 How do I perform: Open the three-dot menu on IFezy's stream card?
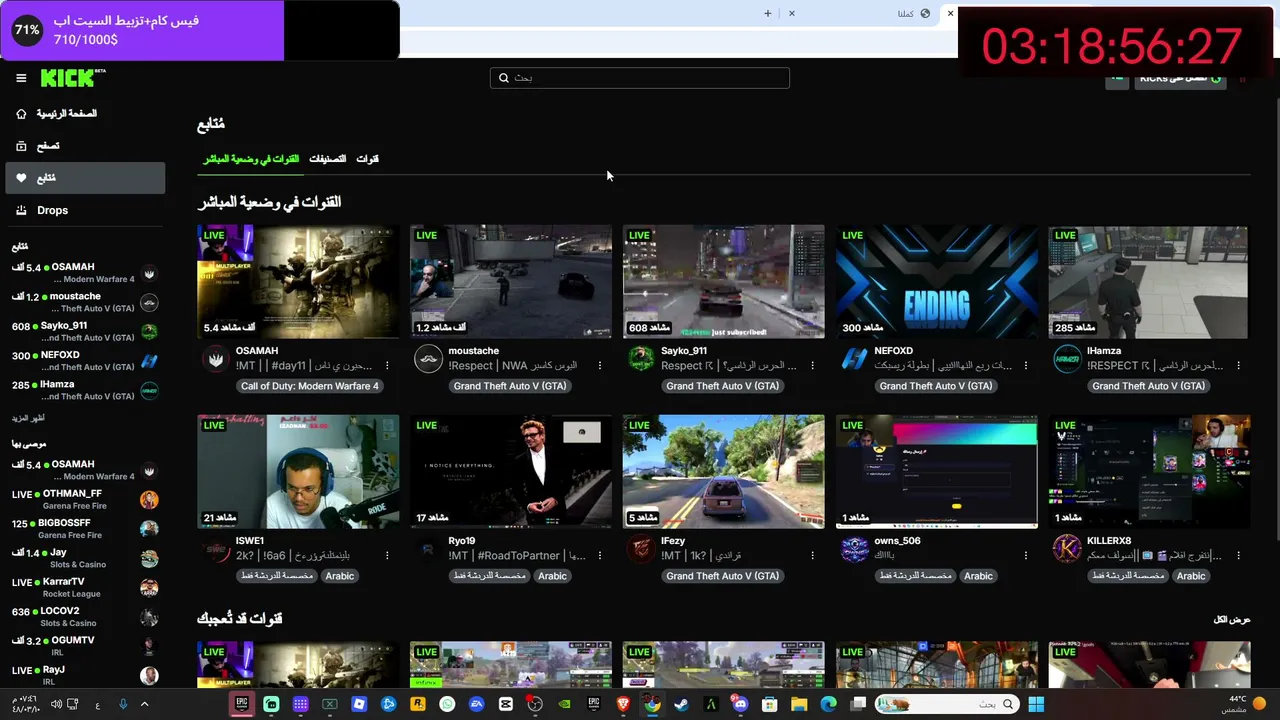[x=813, y=556]
